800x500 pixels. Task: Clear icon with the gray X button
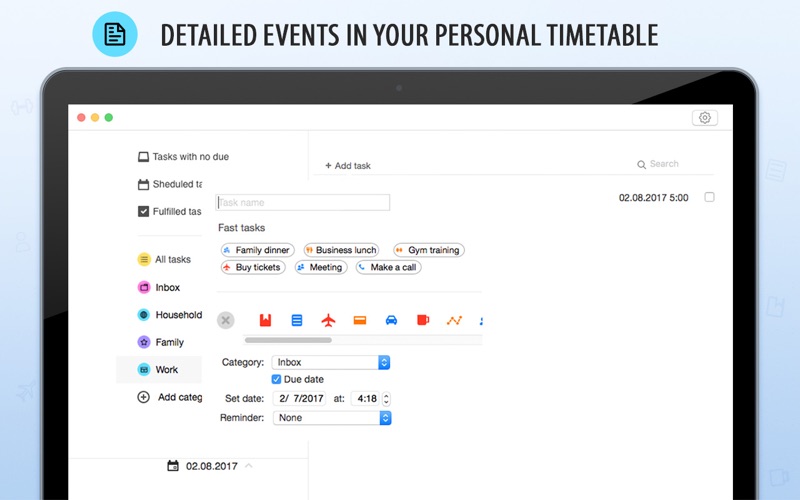(226, 320)
